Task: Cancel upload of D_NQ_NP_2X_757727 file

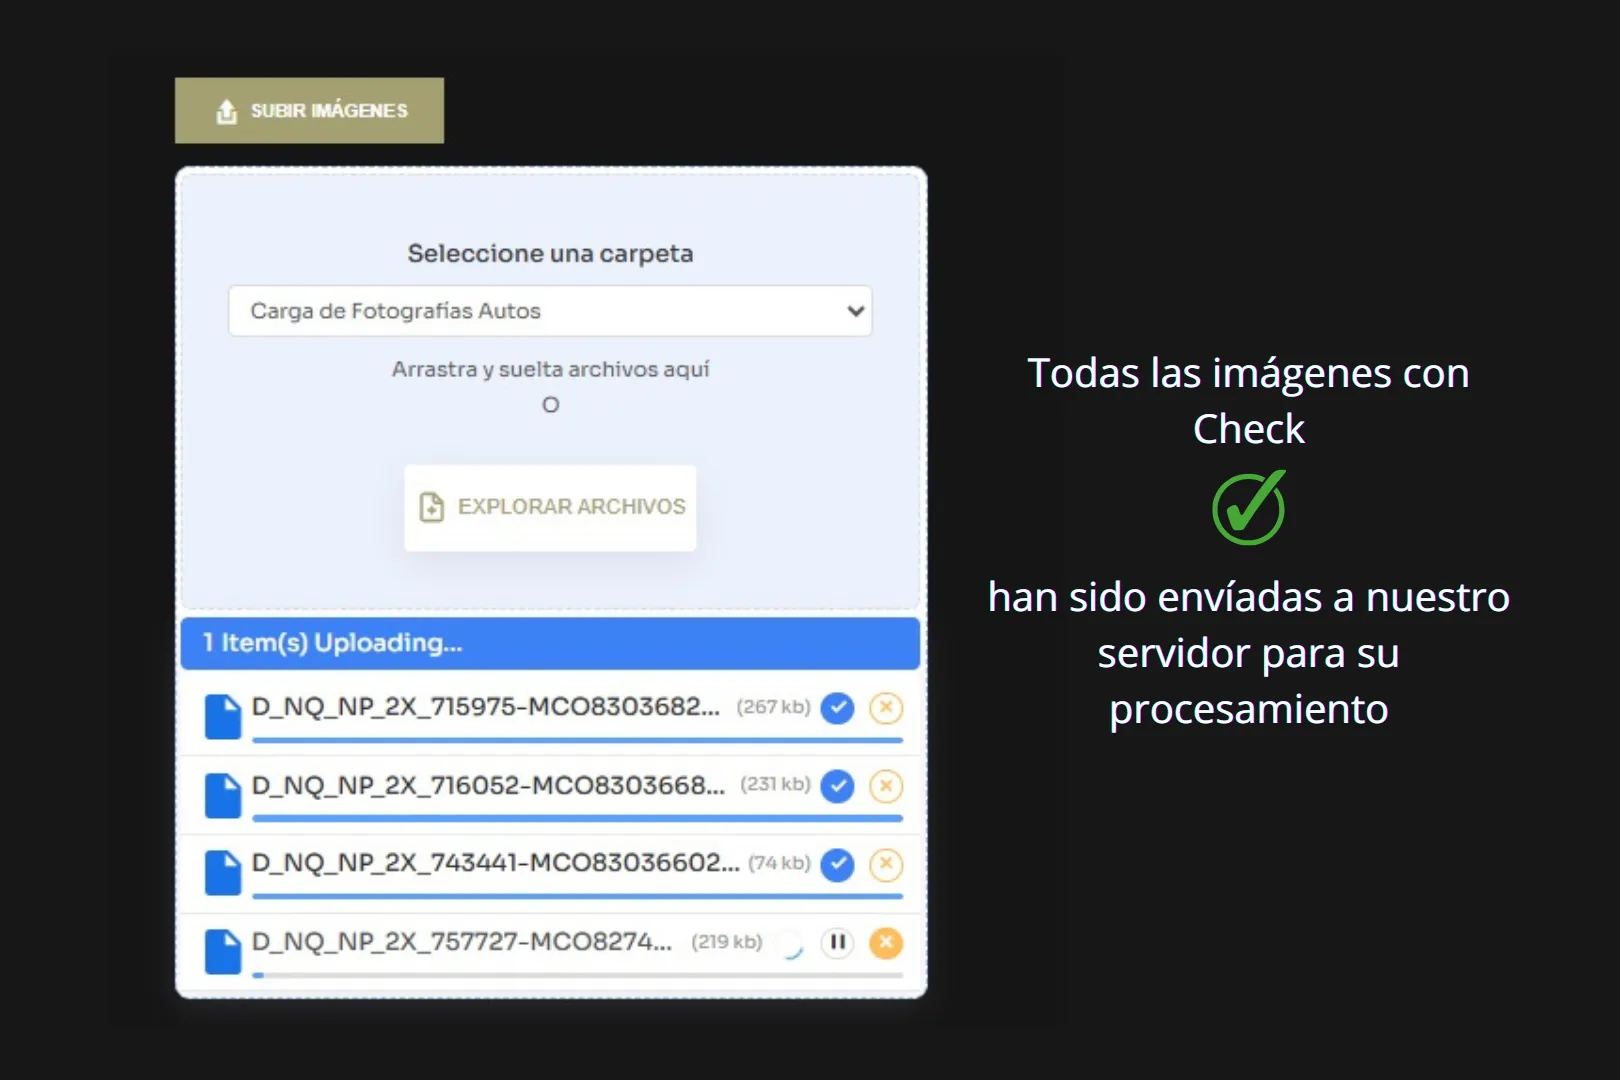Action: click(886, 942)
